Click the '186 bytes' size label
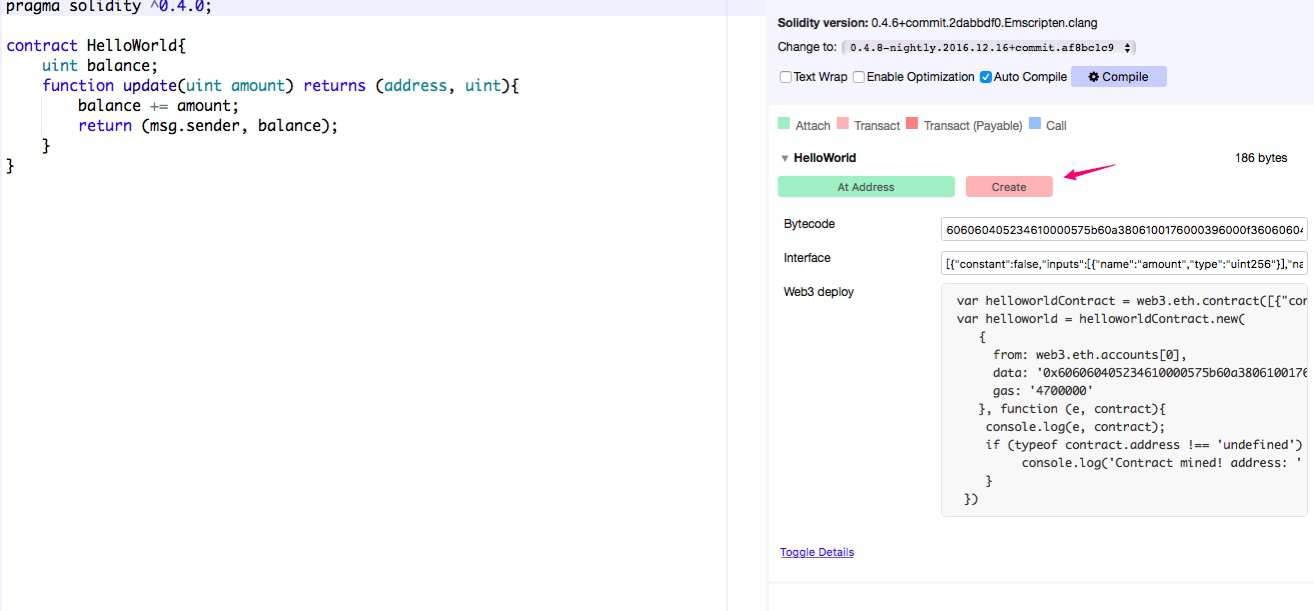The height and width of the screenshot is (611, 1314). point(1261,158)
